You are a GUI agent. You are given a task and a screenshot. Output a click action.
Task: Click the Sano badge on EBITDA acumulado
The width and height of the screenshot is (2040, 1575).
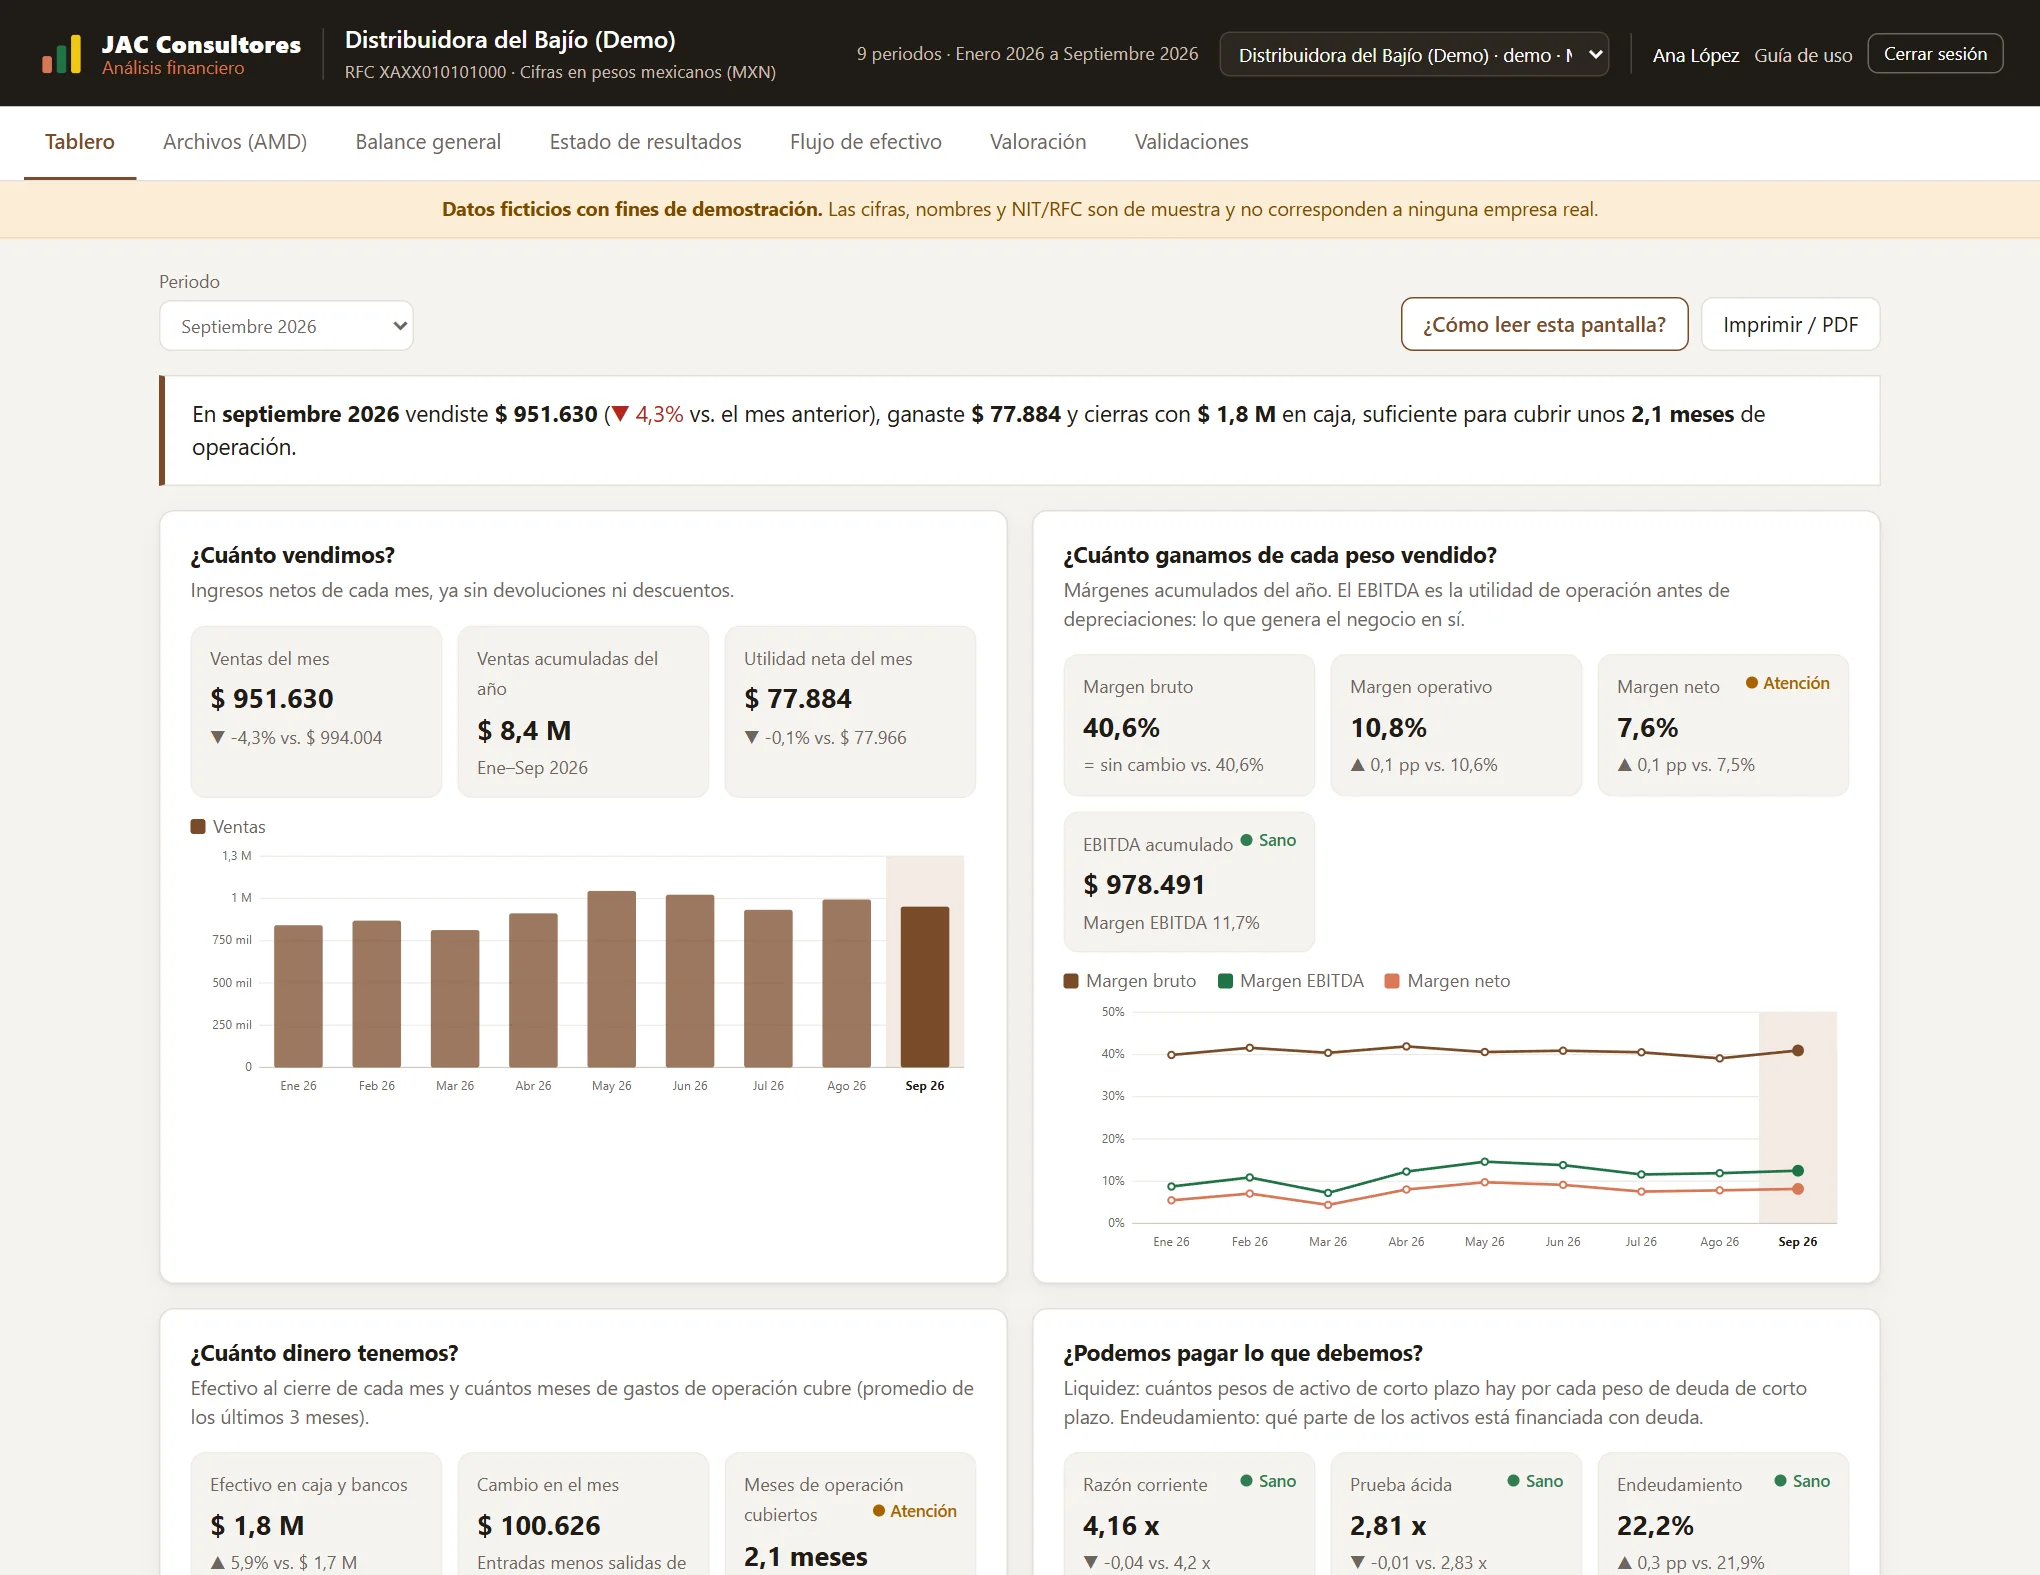[1268, 840]
